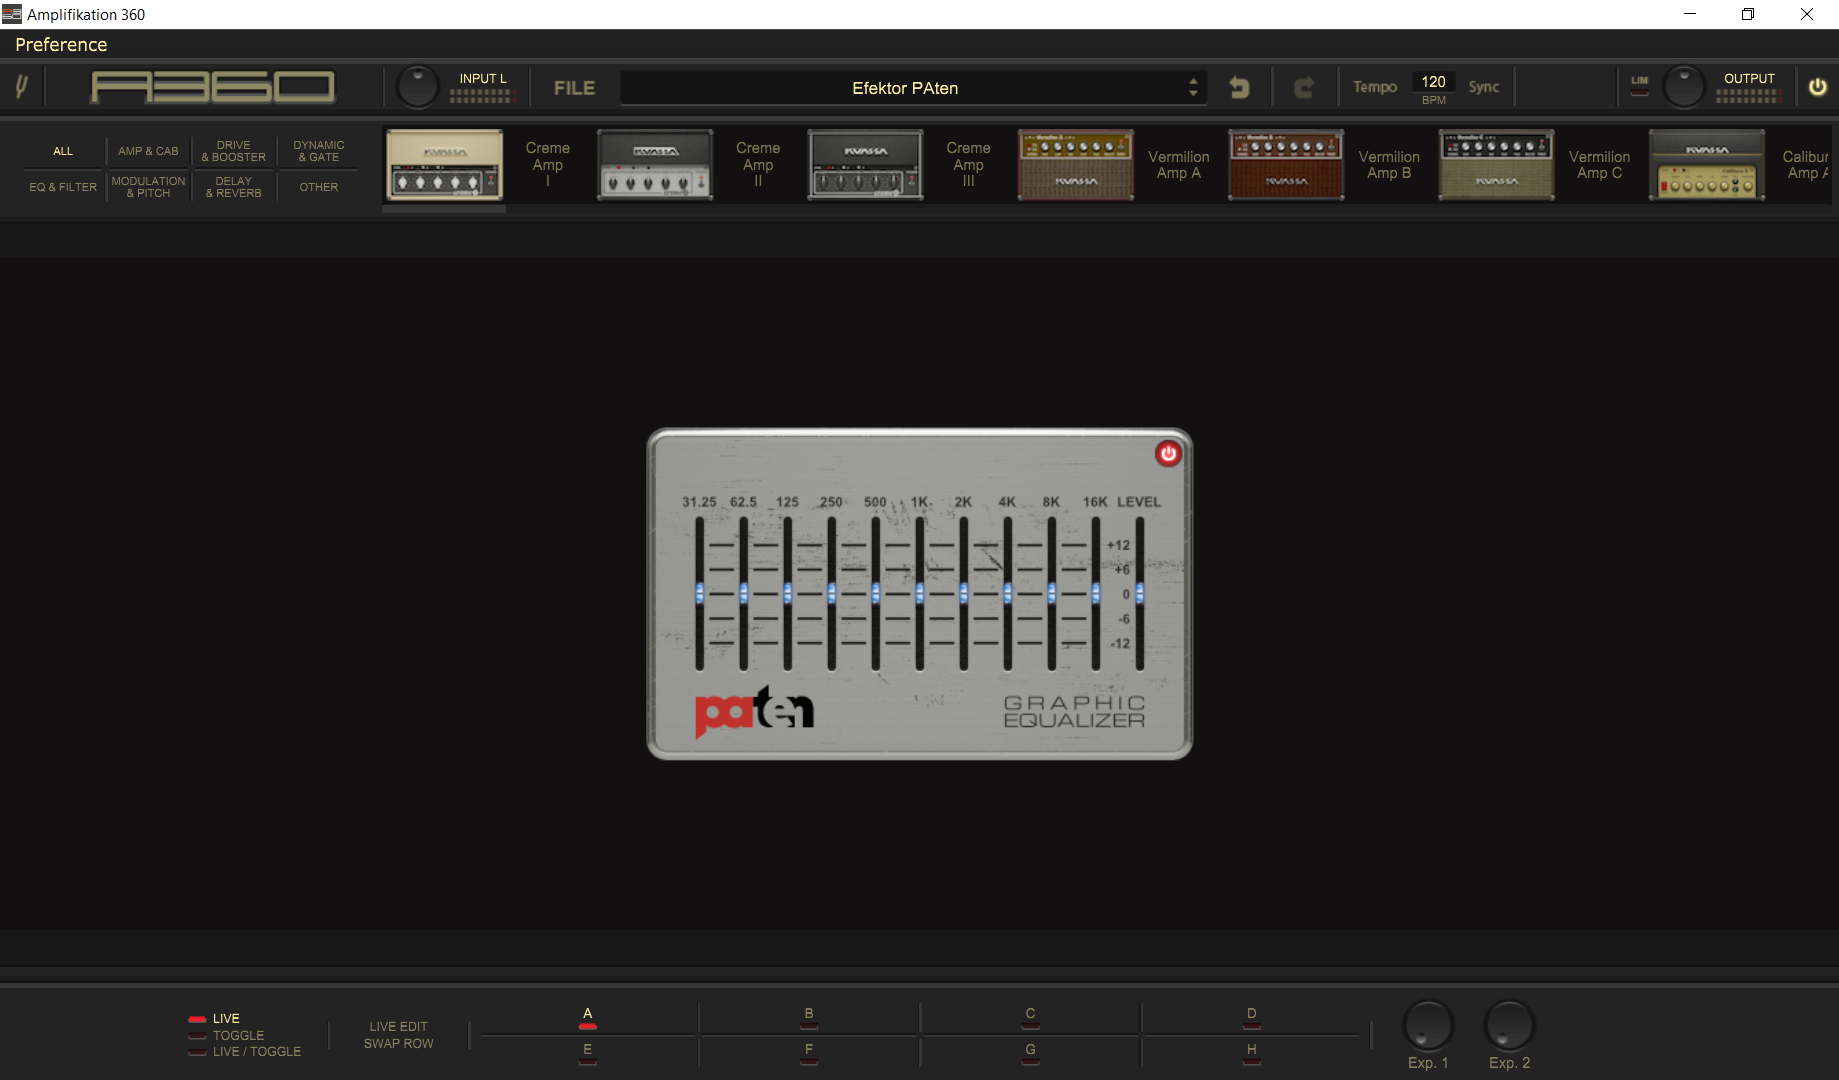Click the paten logo on equalizer

pos(754,711)
